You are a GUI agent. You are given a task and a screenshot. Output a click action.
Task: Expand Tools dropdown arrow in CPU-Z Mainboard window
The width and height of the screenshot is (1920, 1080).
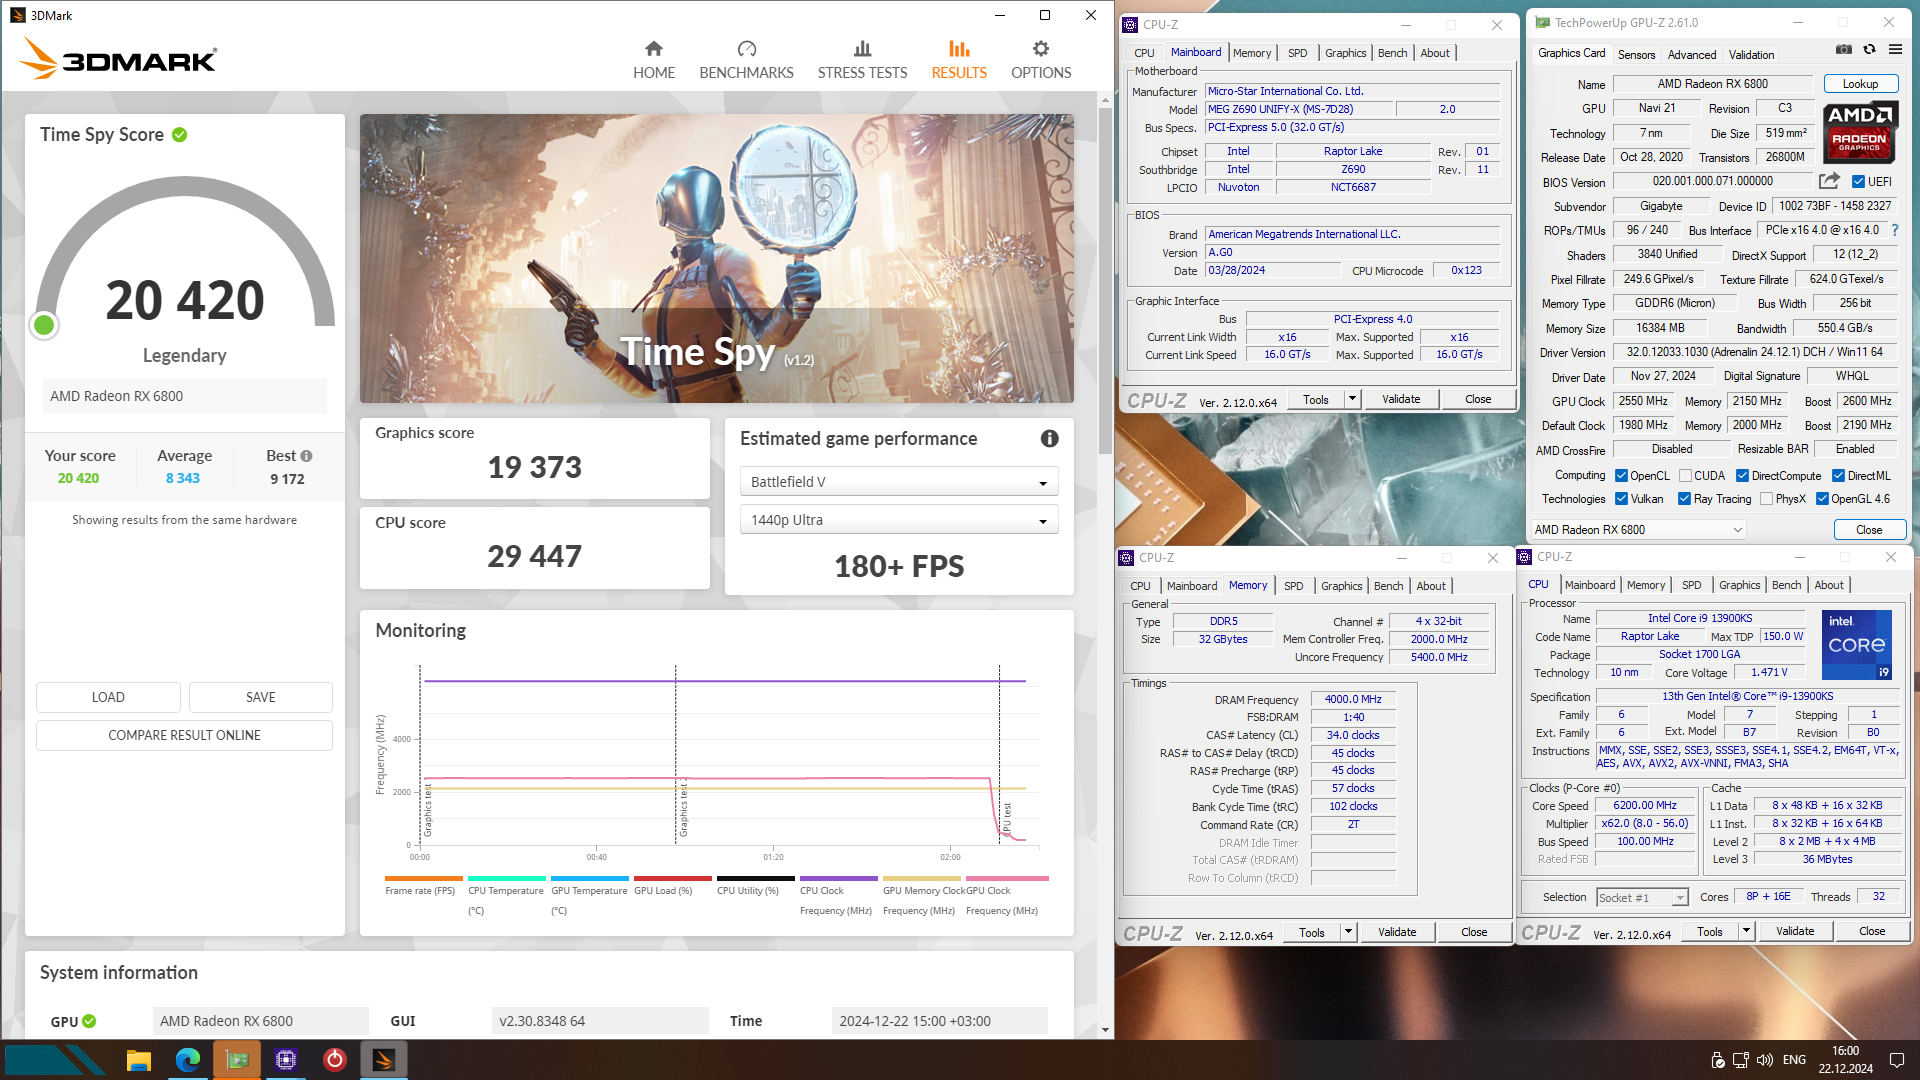point(1352,399)
